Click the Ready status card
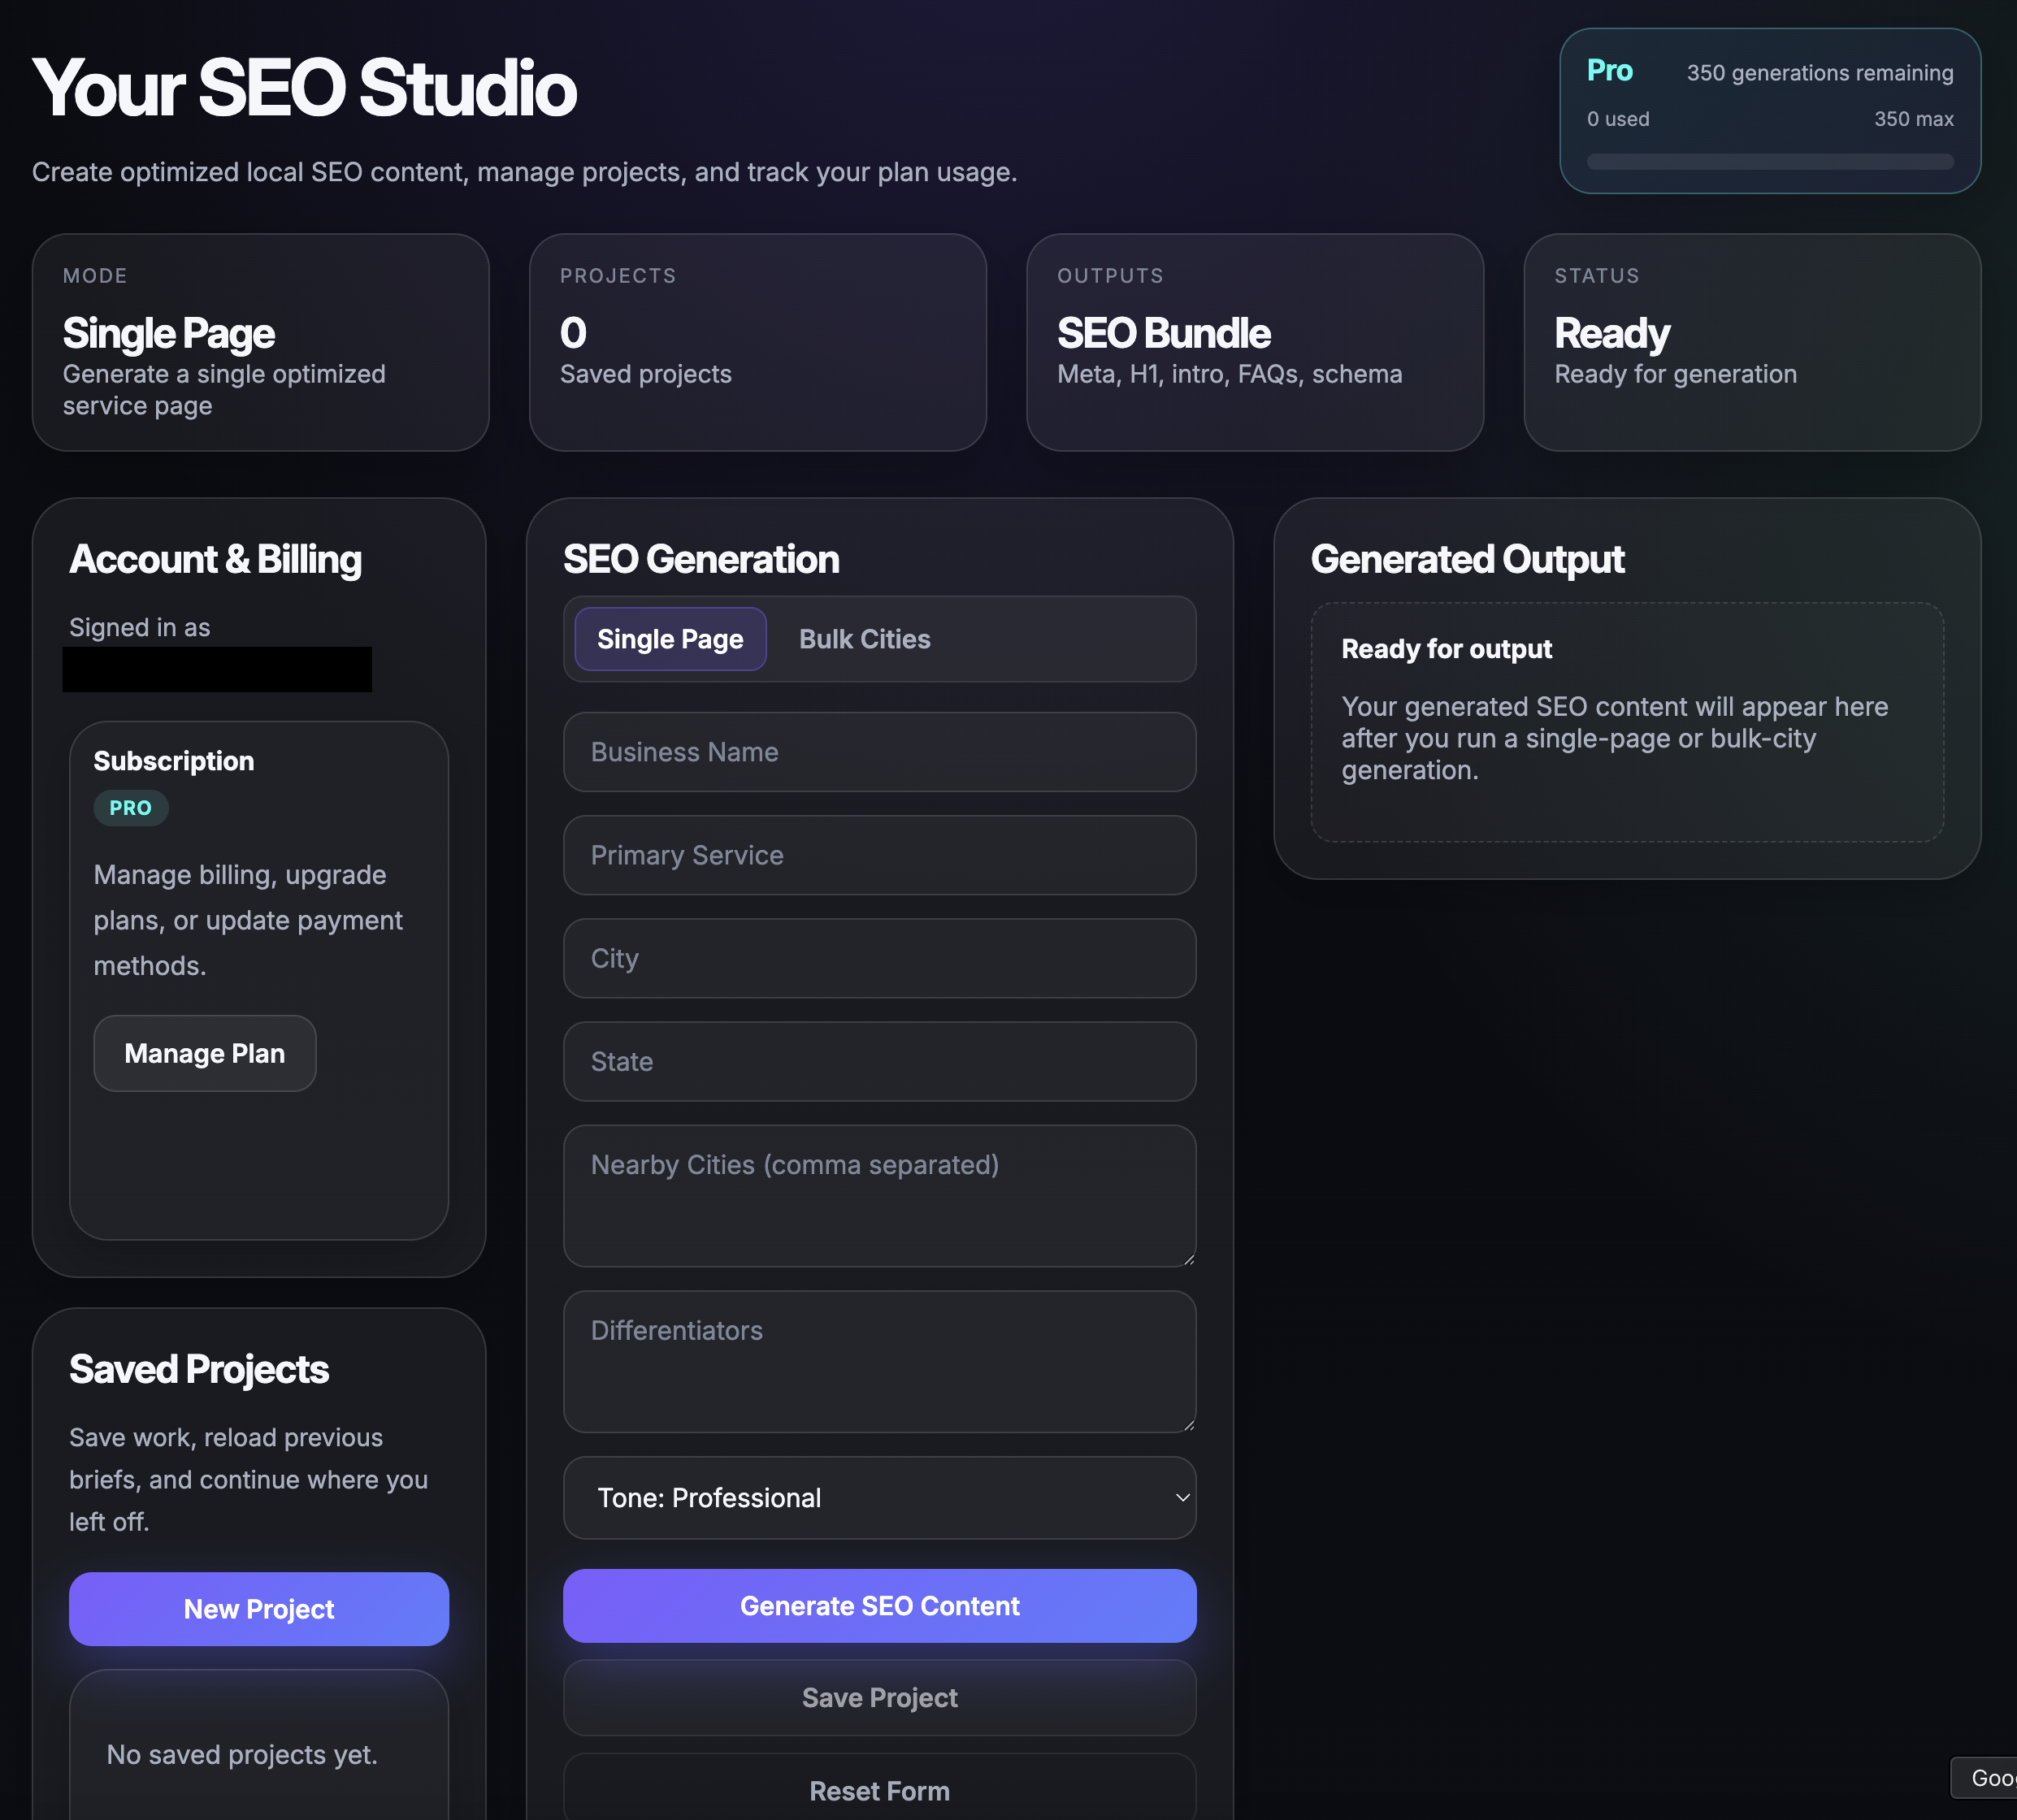 pyautogui.click(x=1751, y=342)
